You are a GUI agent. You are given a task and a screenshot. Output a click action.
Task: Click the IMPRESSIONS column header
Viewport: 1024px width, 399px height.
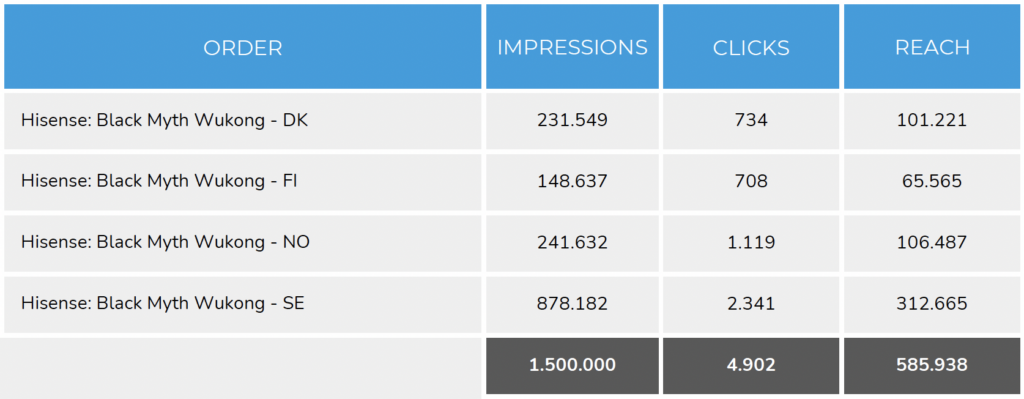572,47
